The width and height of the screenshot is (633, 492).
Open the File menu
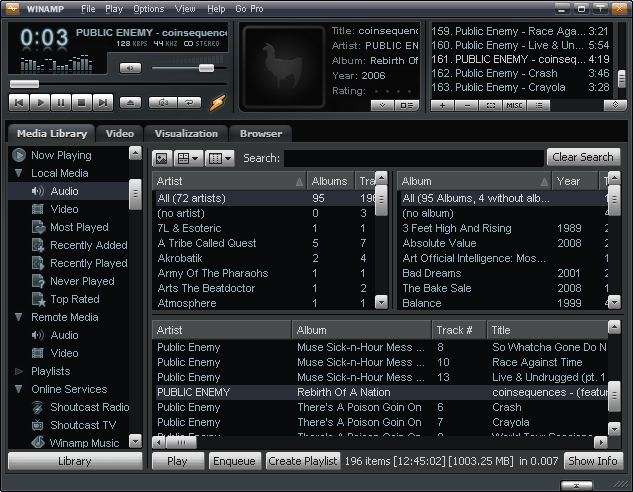point(88,8)
